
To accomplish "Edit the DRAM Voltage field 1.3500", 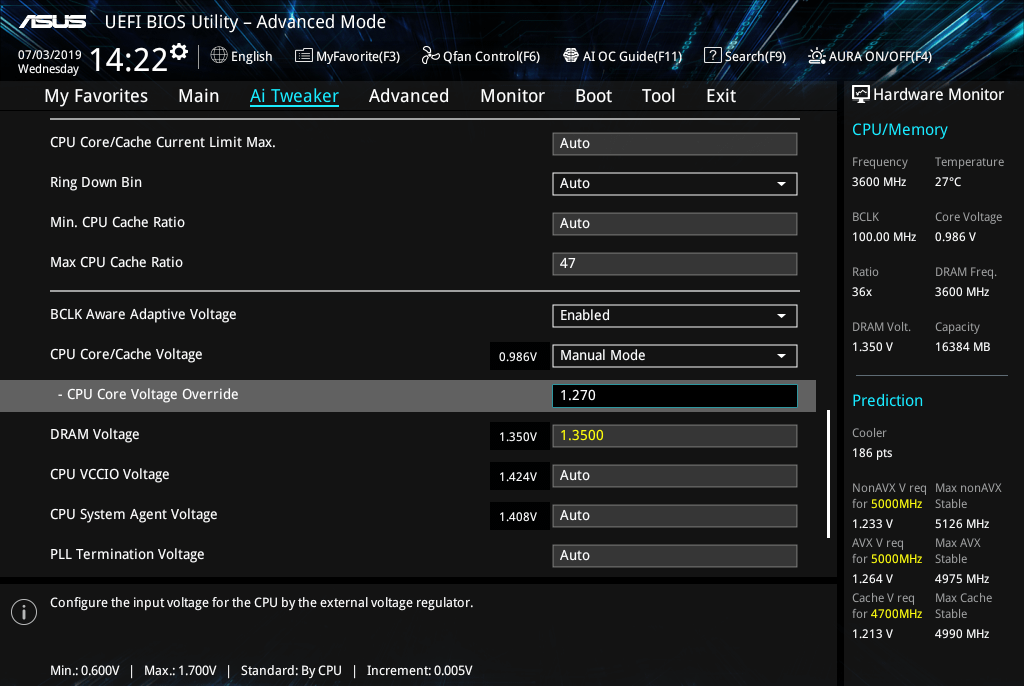I will [675, 436].
